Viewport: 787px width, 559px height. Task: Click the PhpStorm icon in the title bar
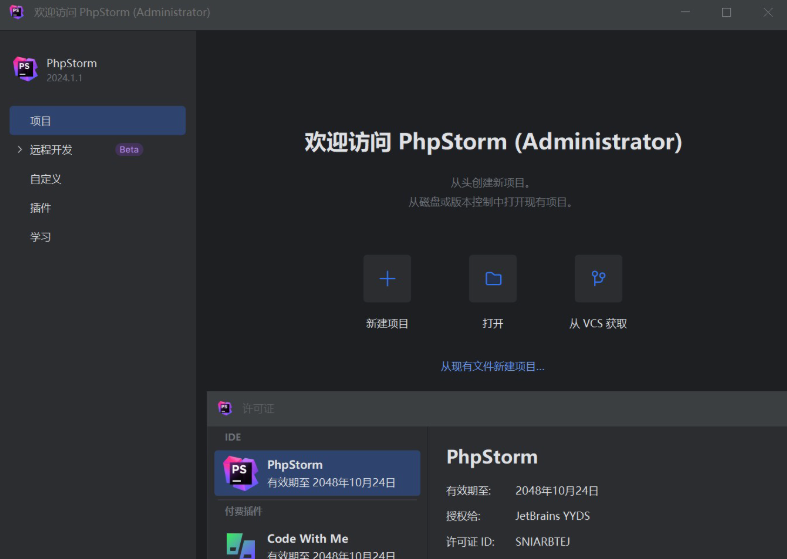coord(17,12)
